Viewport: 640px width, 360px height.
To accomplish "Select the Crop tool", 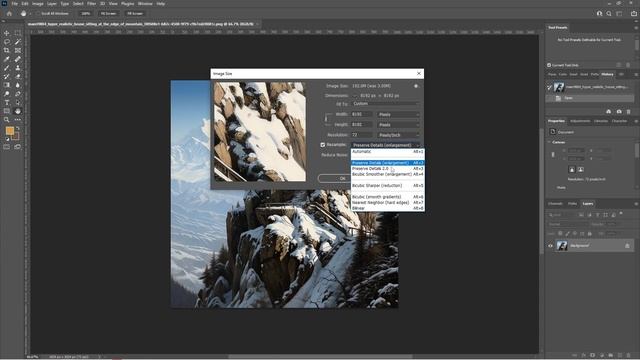I will [7, 50].
